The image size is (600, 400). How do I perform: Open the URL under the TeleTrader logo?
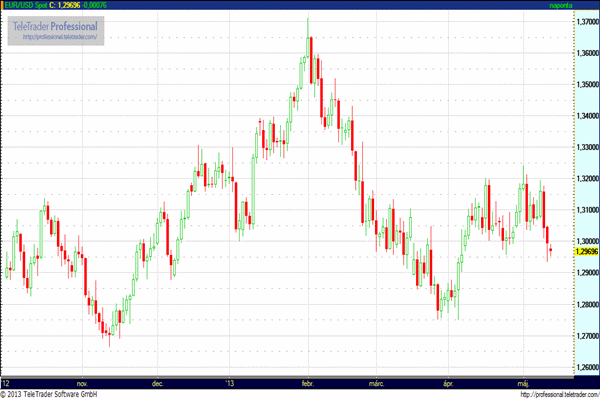point(60,37)
